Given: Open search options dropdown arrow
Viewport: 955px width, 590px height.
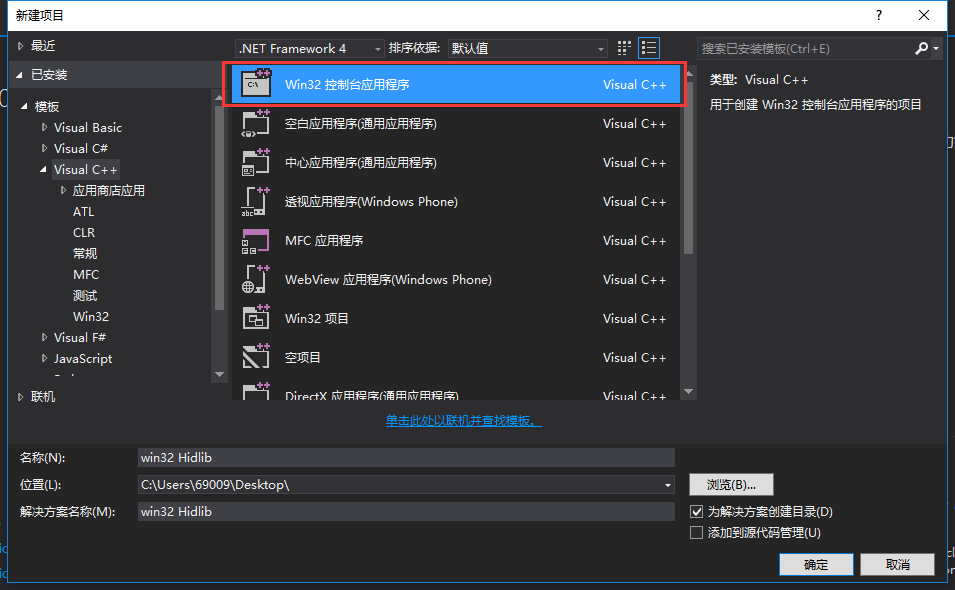Looking at the screenshot, I should point(936,48).
